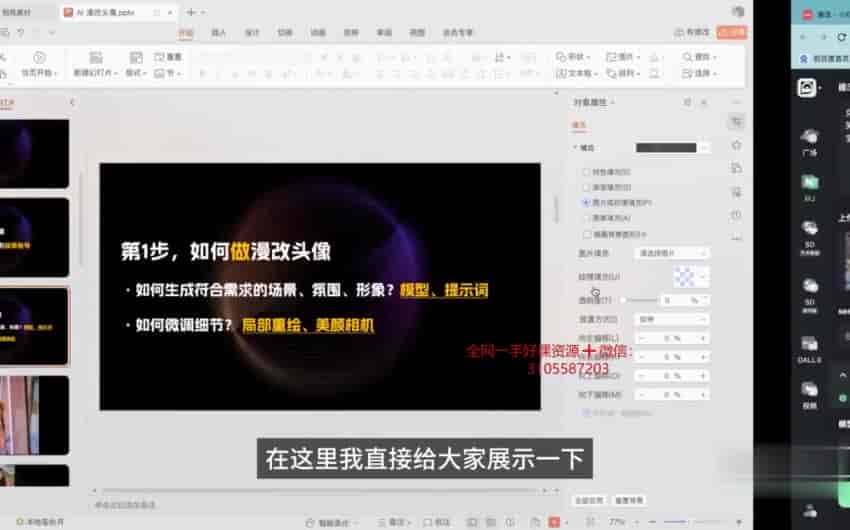Click the three-dots icon in the properties side strip
The width and height of the screenshot is (850, 530).
tap(736, 237)
